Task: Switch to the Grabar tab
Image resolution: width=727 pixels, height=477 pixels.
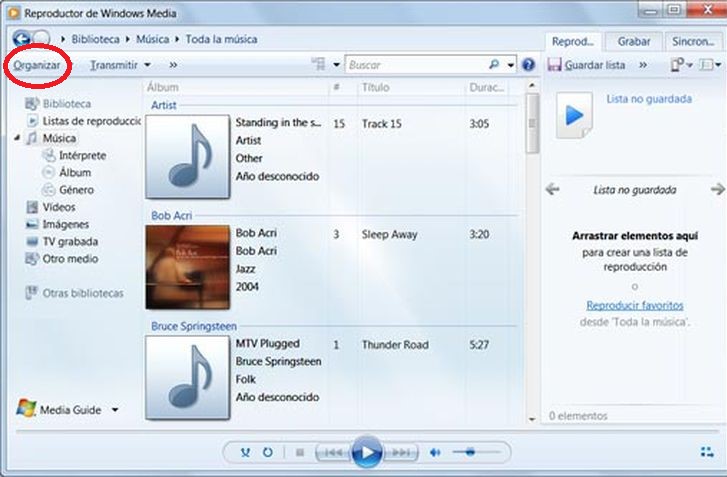Action: pyautogui.click(x=633, y=42)
